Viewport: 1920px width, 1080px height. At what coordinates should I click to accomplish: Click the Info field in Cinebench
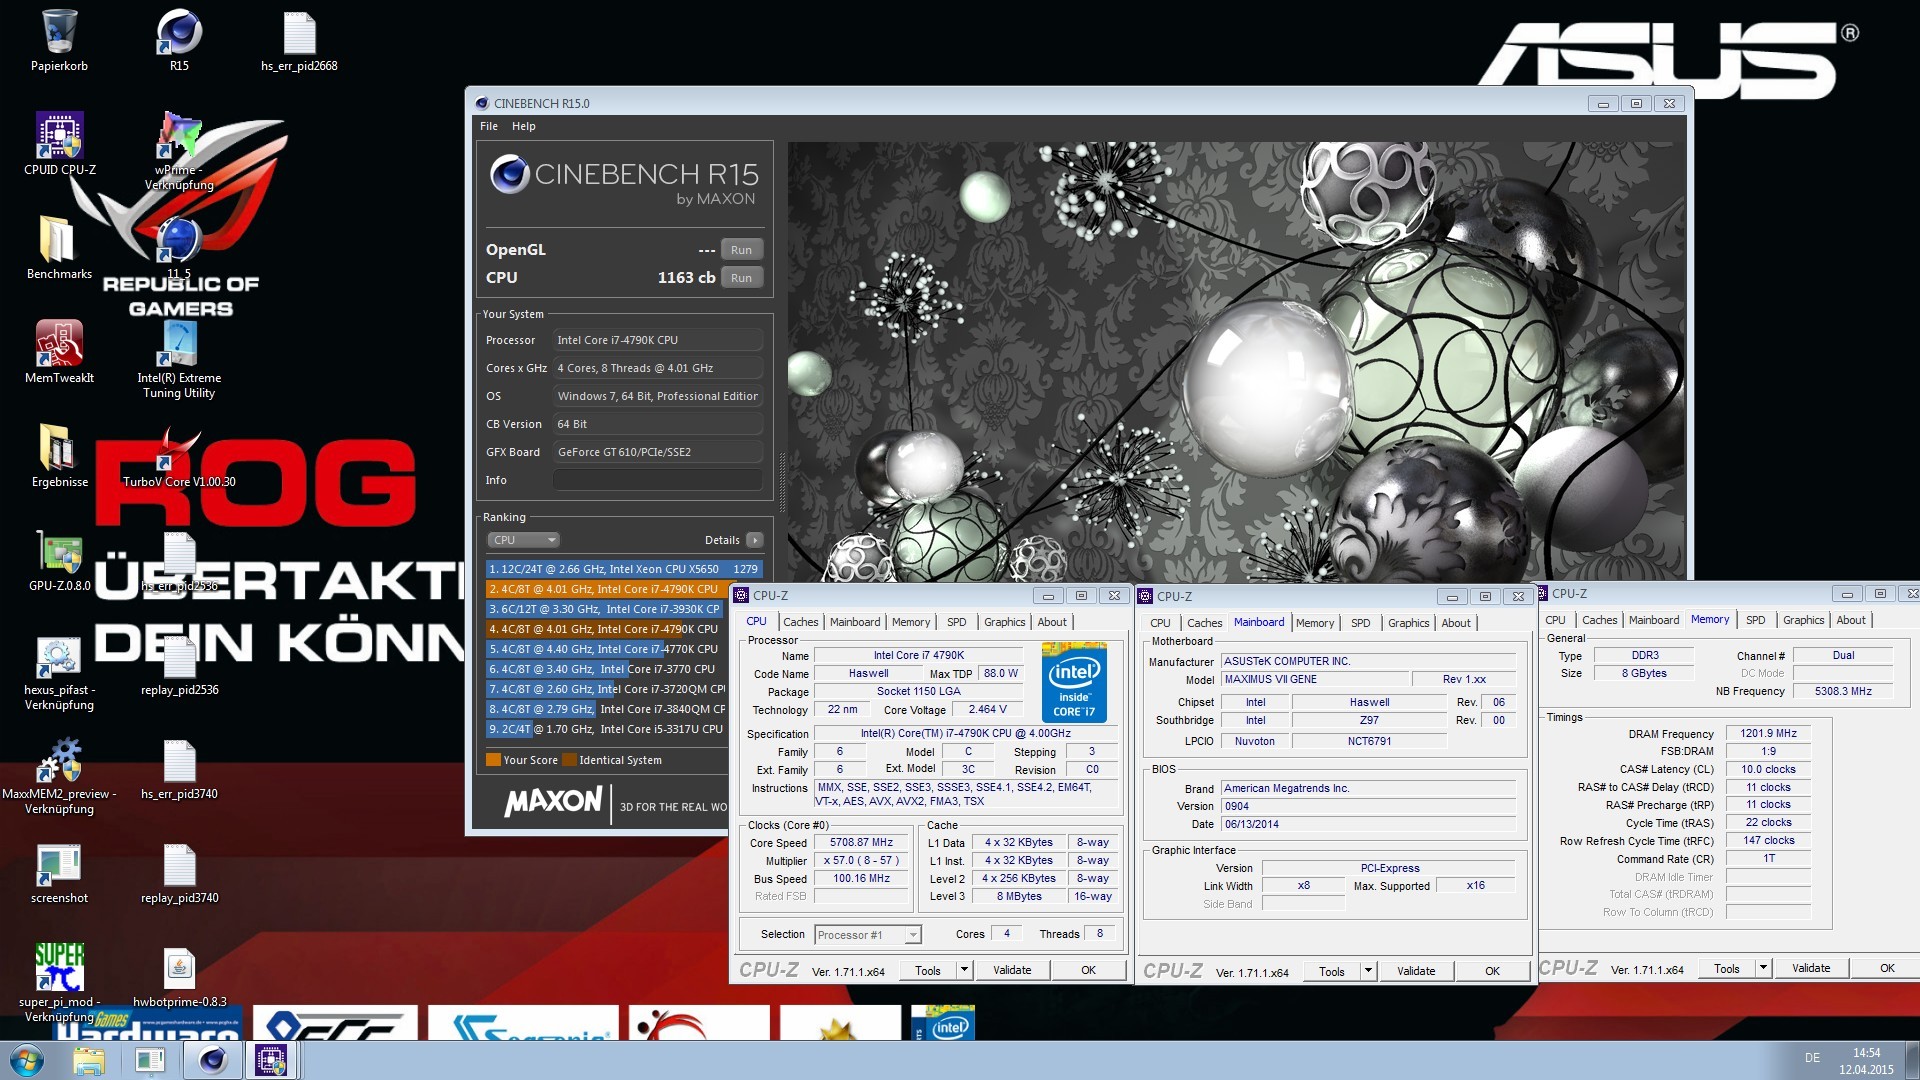click(x=658, y=480)
